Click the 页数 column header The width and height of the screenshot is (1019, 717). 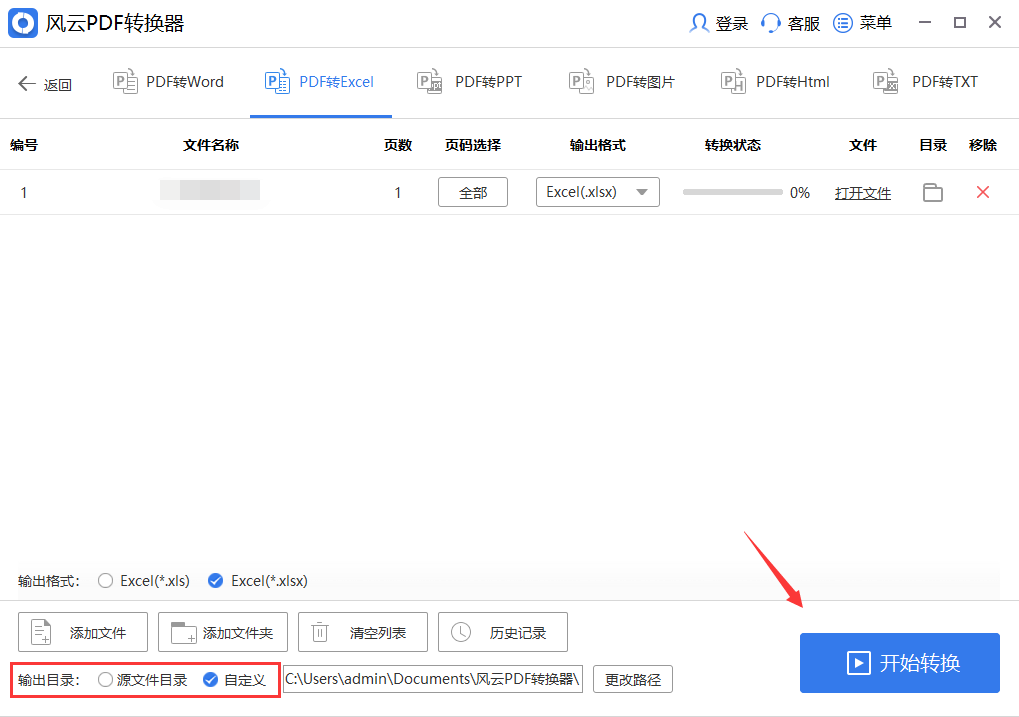coord(398,145)
